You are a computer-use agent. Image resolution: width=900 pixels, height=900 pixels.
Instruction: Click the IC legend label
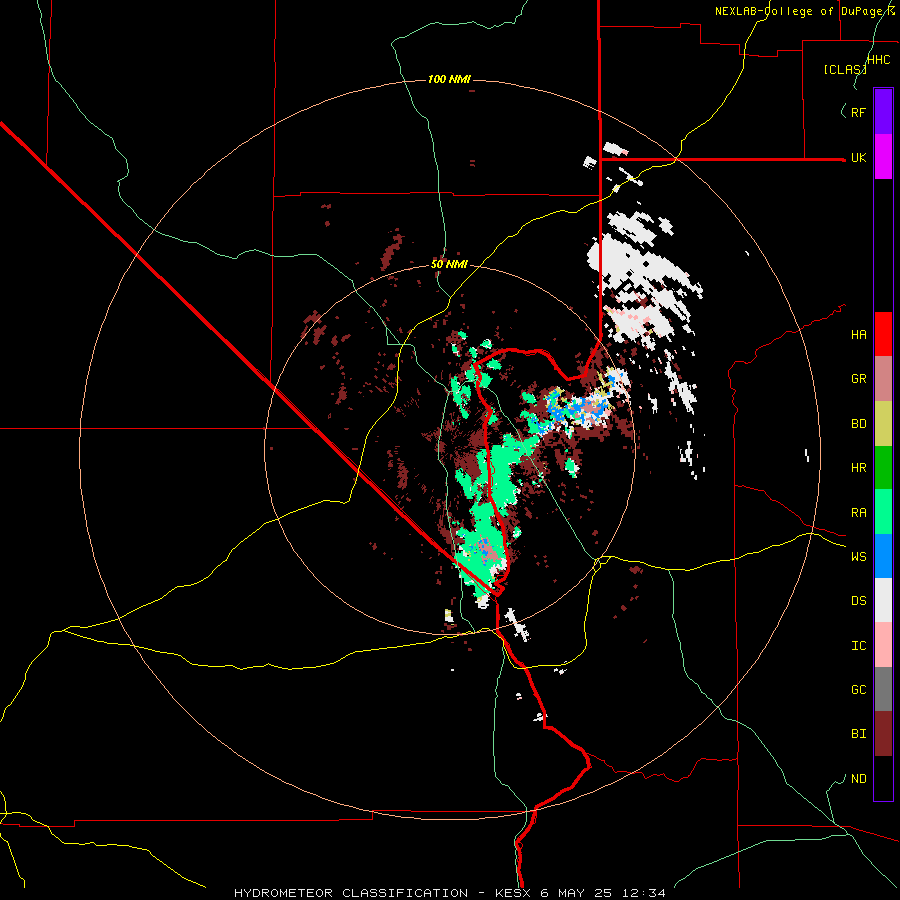coord(858,646)
